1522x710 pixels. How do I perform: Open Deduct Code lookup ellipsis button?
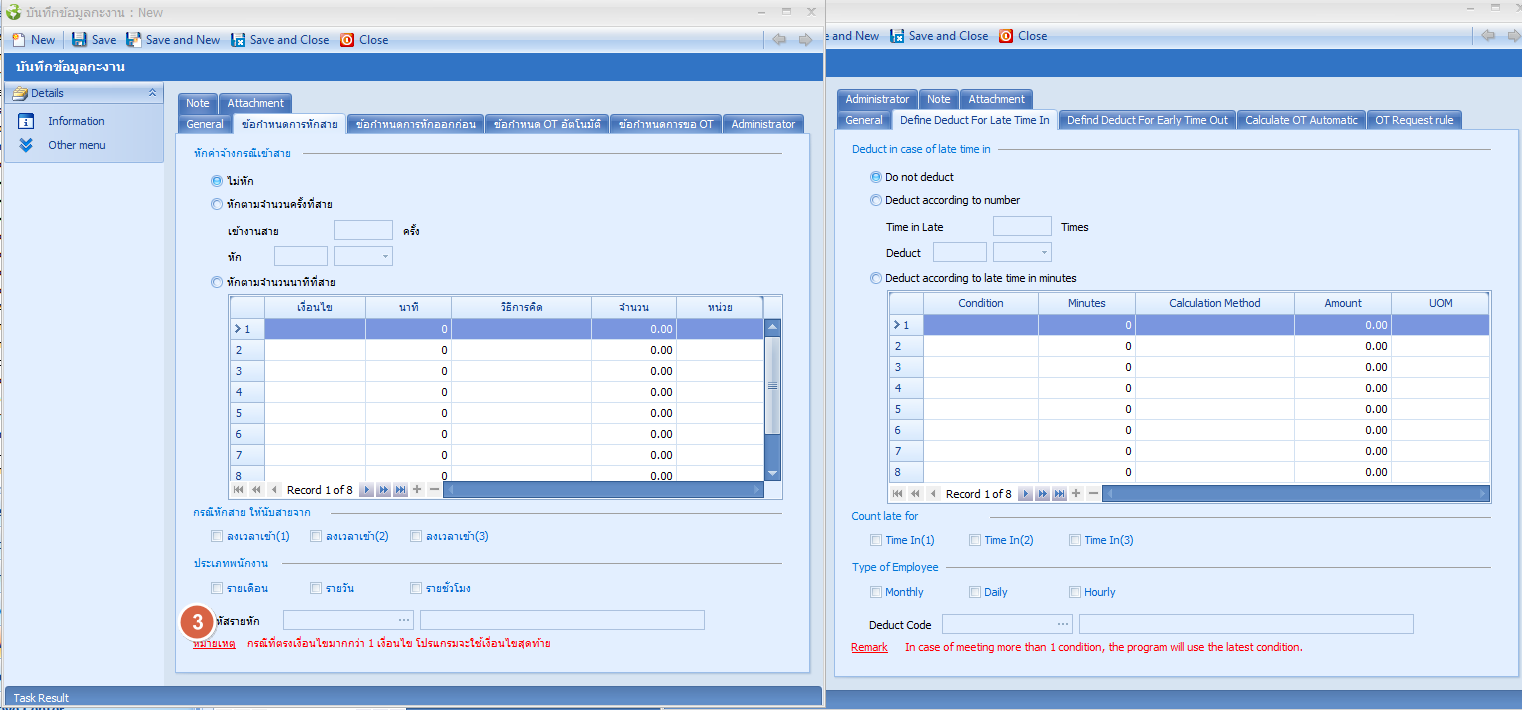point(1062,624)
